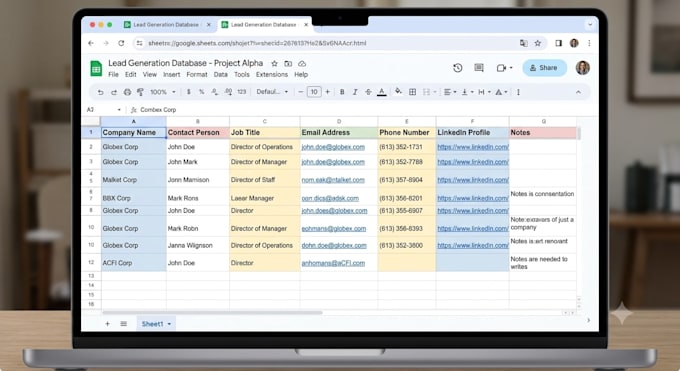The width and height of the screenshot is (680, 371).
Task: Open the Format menu
Action: (197, 75)
